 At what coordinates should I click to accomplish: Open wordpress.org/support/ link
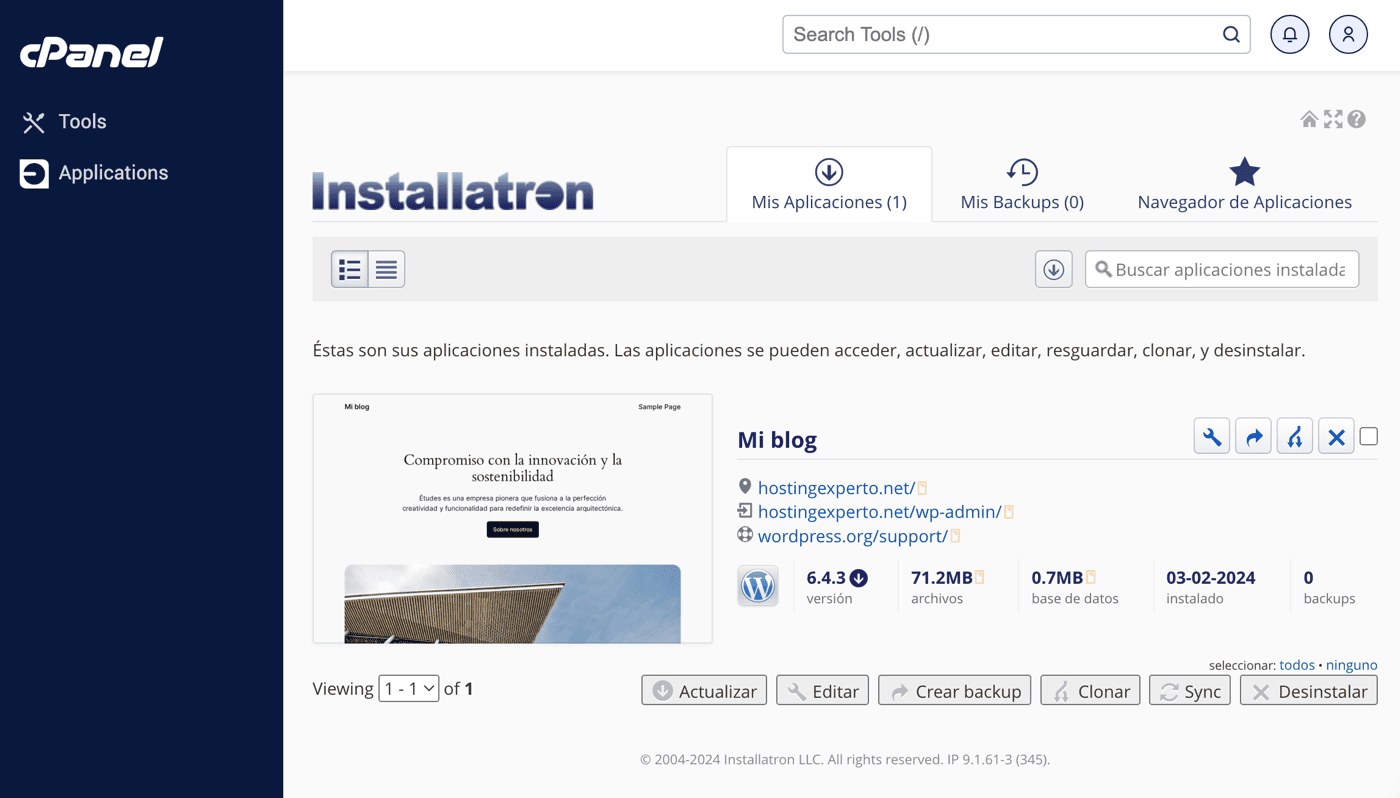pyautogui.click(x=852, y=536)
